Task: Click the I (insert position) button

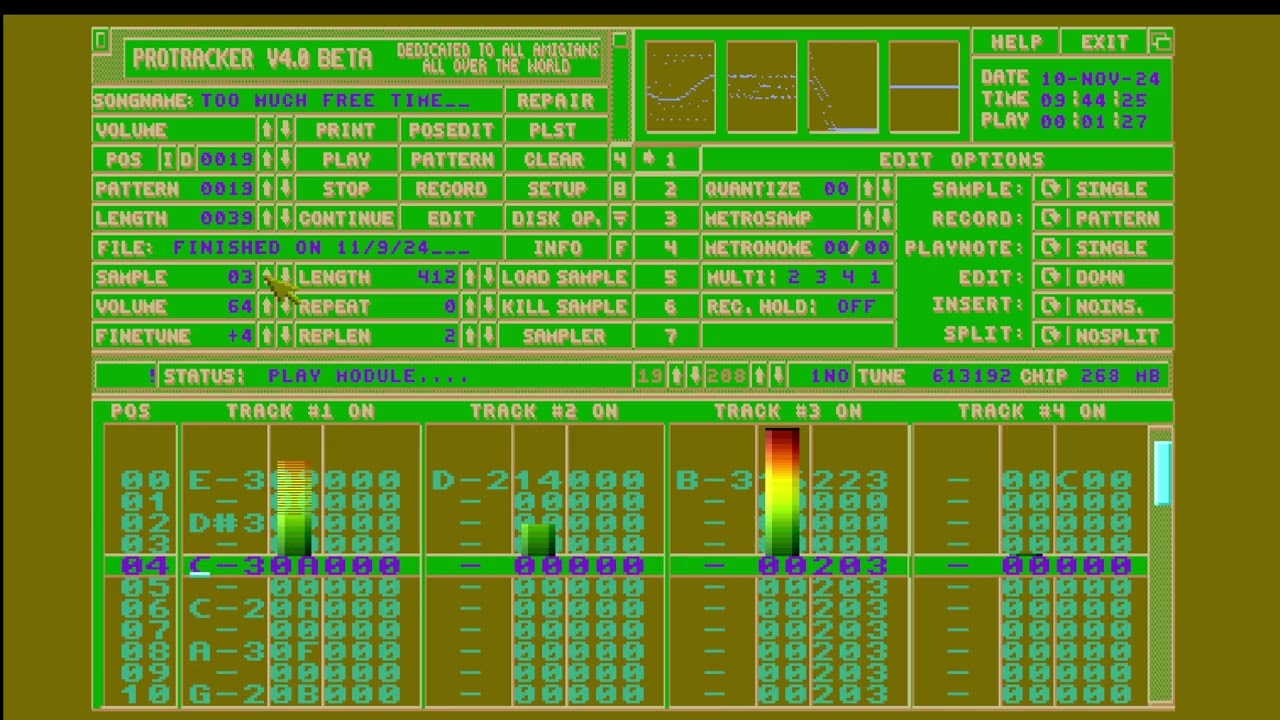Action: [168, 160]
